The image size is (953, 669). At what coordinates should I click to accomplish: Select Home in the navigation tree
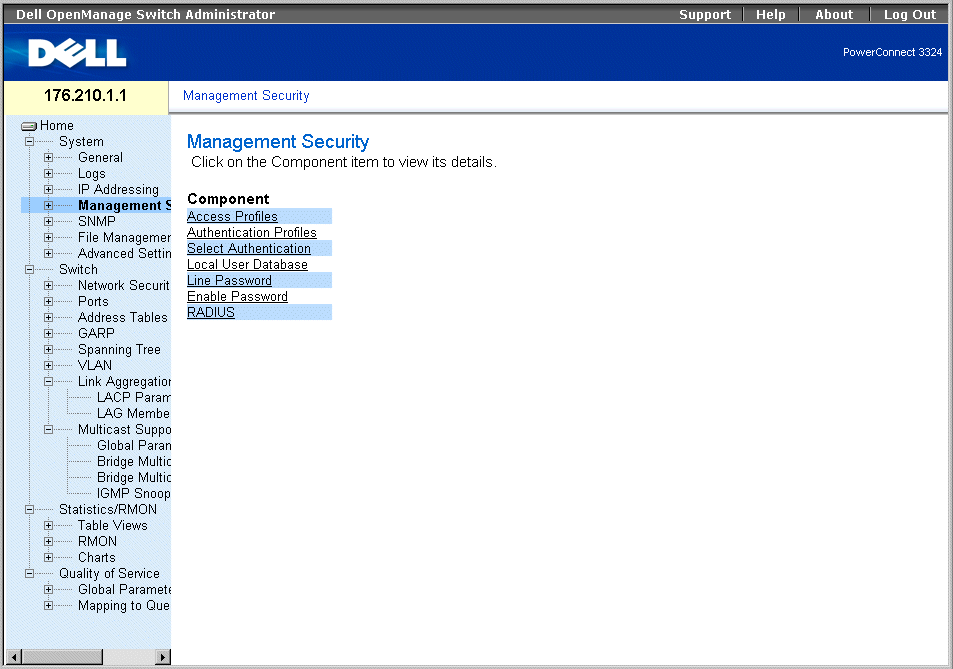[57, 126]
